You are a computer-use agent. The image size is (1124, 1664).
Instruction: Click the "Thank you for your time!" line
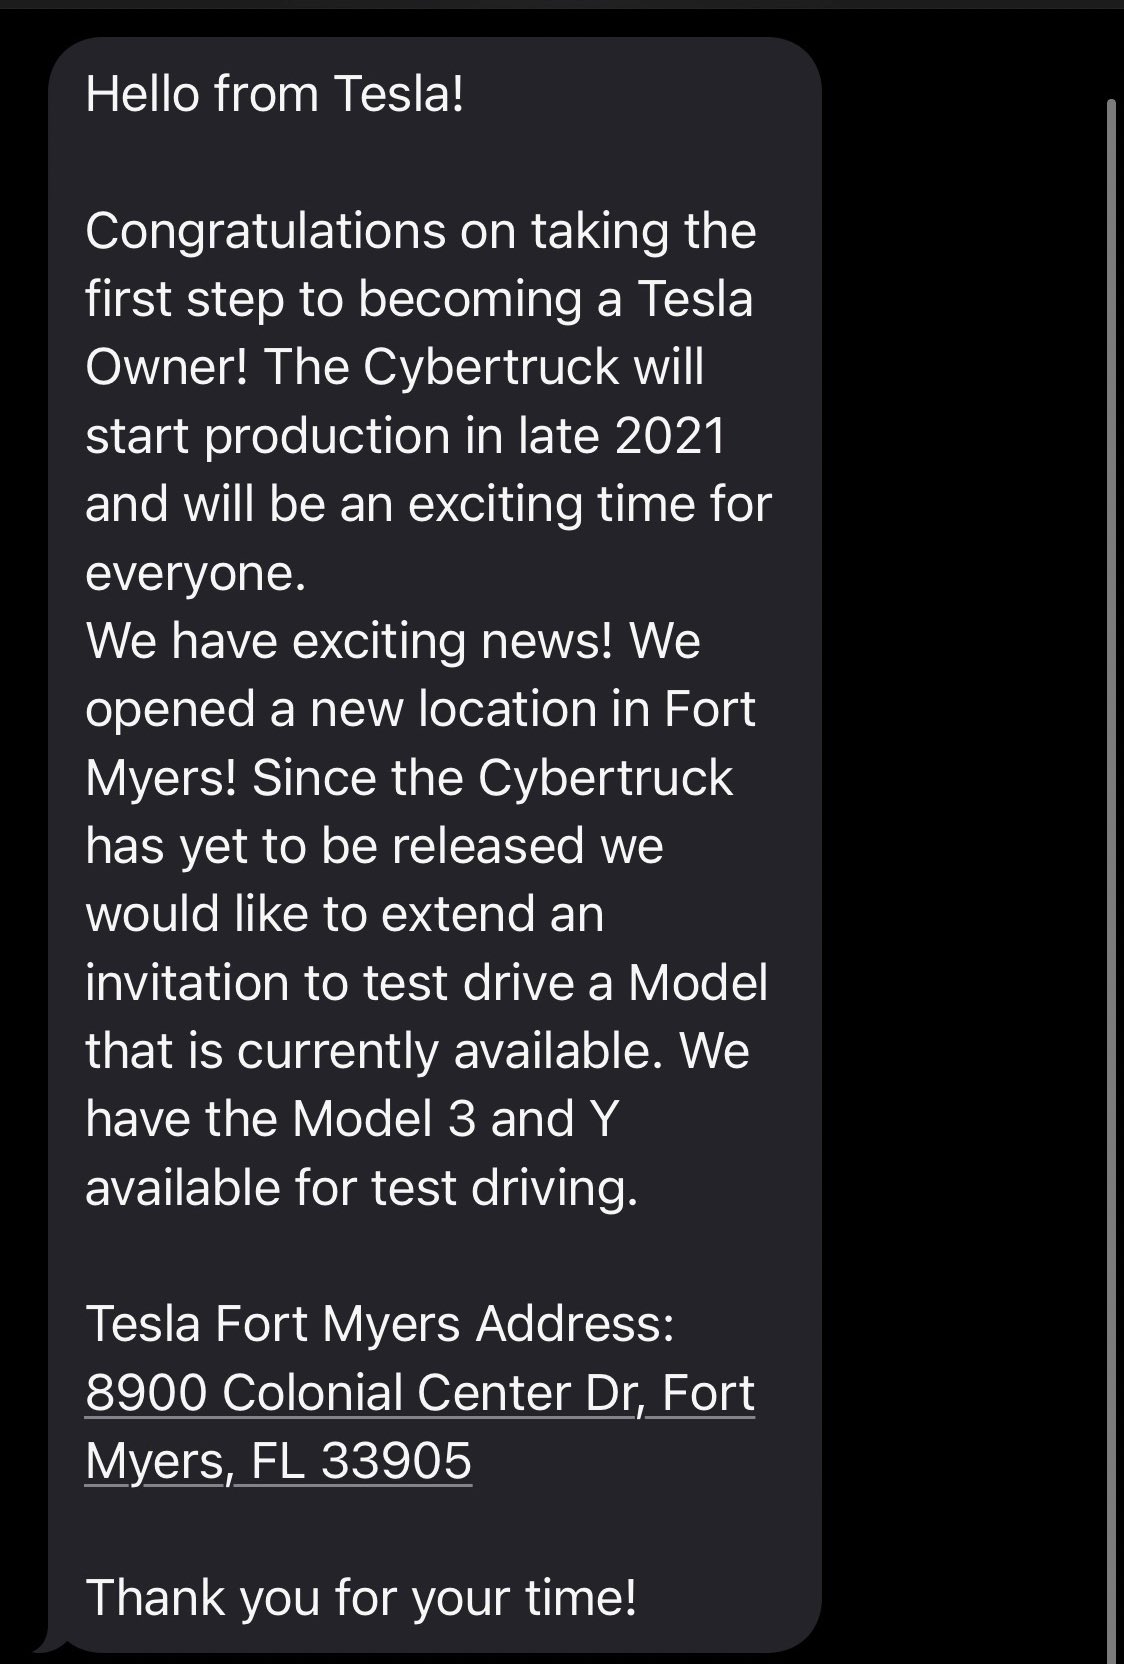[361, 1596]
